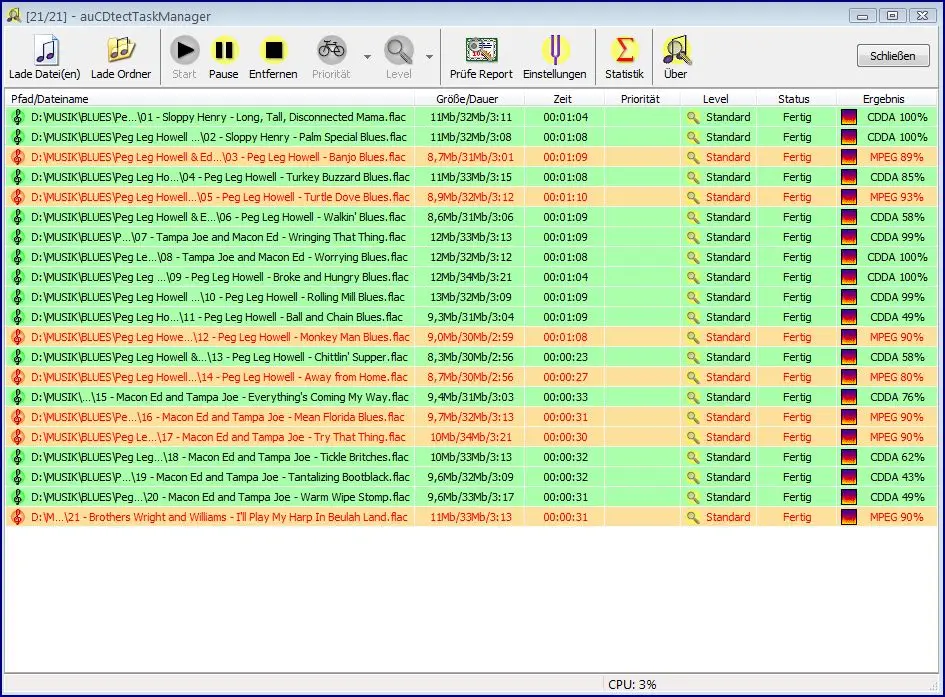Viewport: 945px width, 697px height.
Task: Select Chittlin' Supper.flac file
Action: (x=471, y=357)
